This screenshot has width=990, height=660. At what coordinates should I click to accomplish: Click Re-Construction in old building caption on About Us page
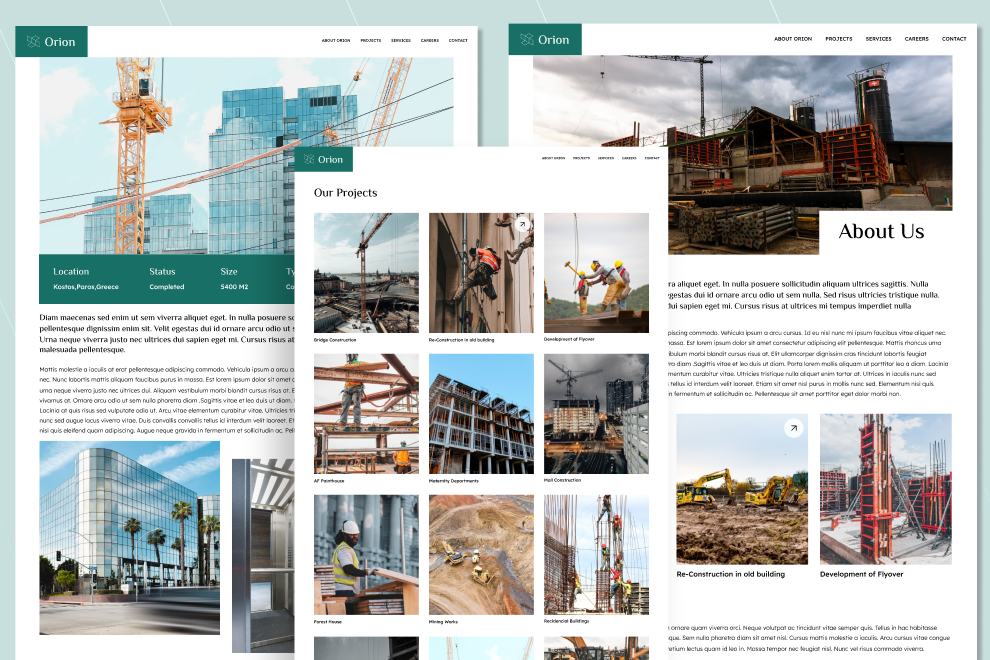coord(731,574)
